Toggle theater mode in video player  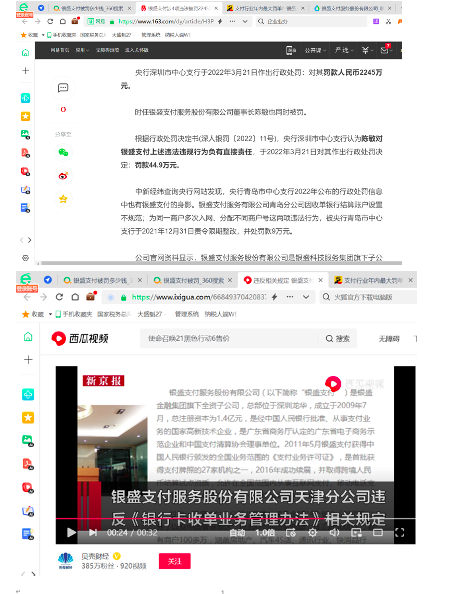click(x=378, y=532)
